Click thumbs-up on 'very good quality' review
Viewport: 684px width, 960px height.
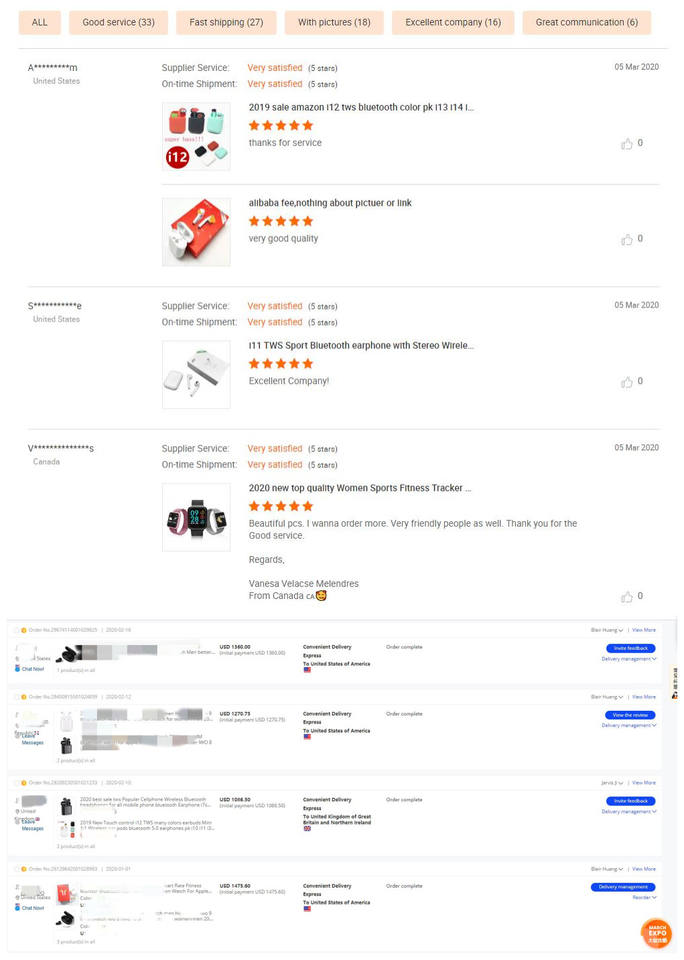click(627, 240)
